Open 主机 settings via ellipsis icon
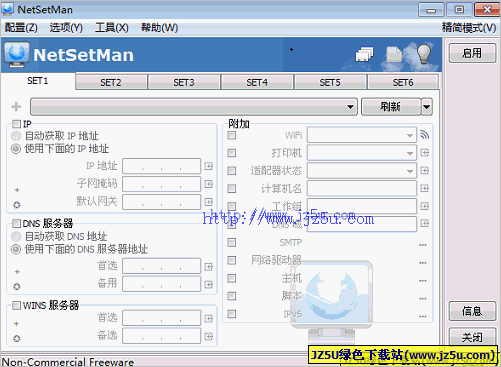Image resolution: width=501 pixels, height=367 pixels. [x=423, y=281]
